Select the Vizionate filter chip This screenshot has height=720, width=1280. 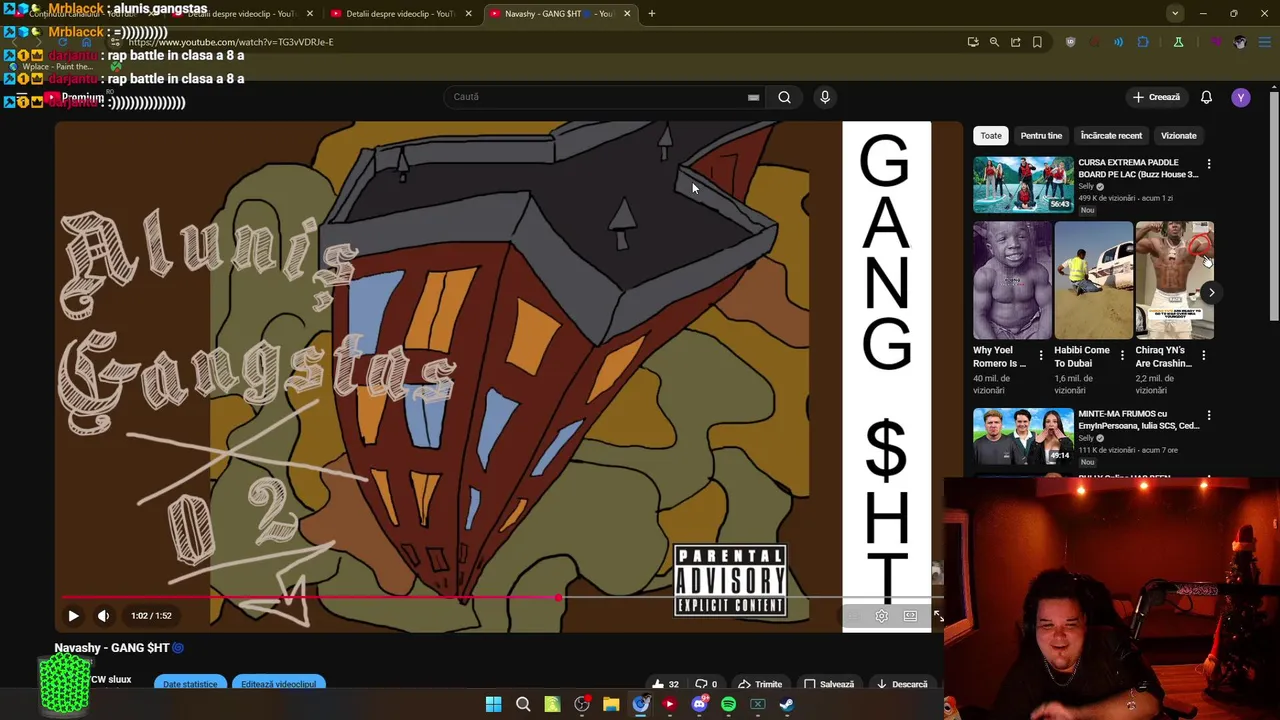click(1178, 136)
